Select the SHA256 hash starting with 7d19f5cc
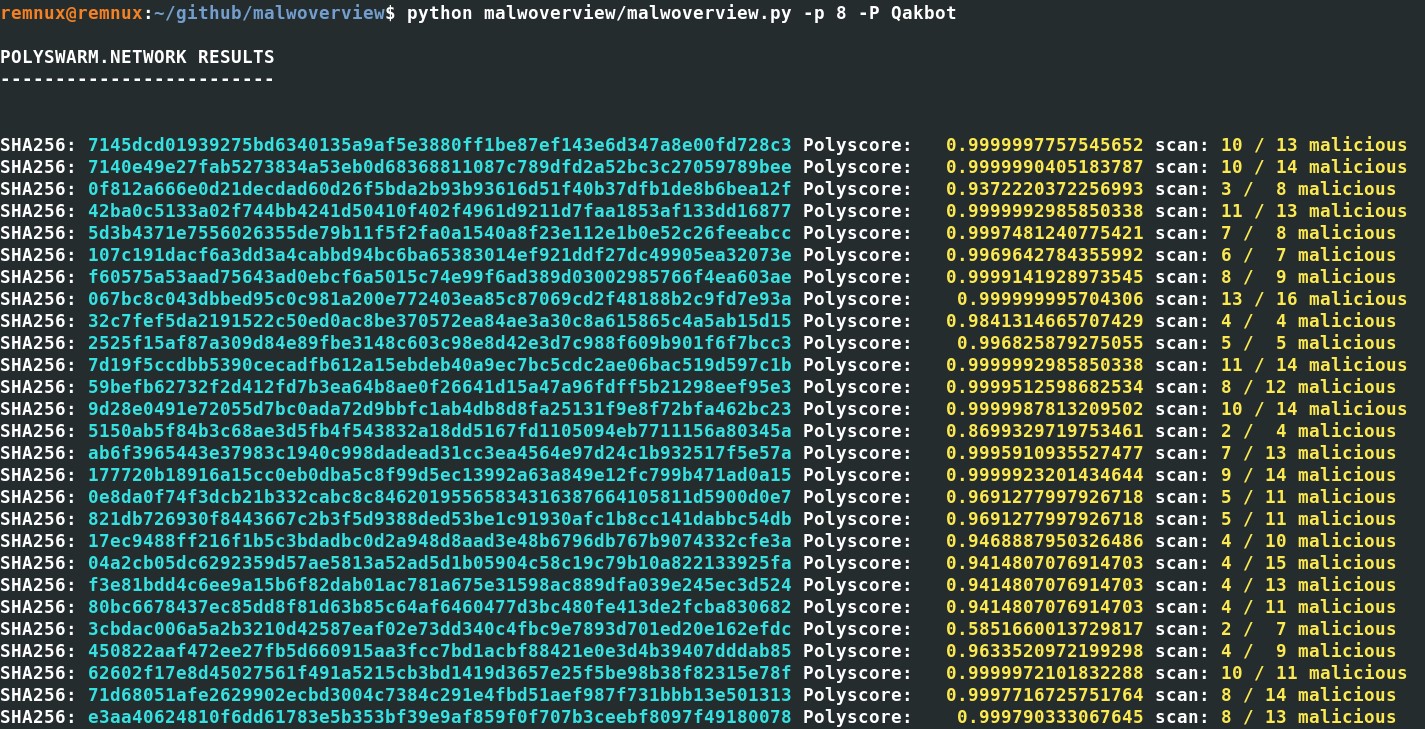Screen dimensions: 1425x729 coord(439,365)
